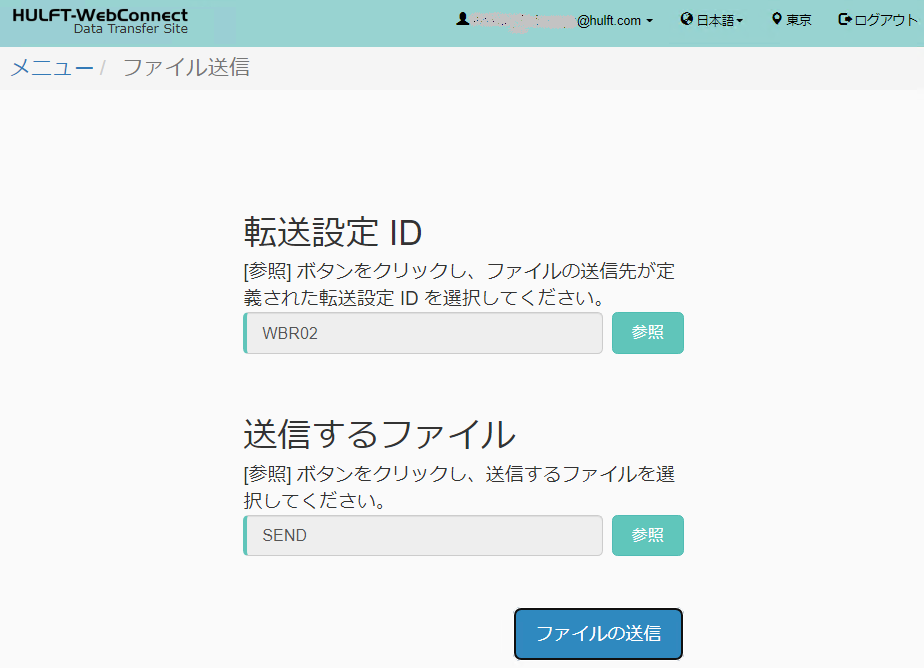Click the globe icon beside 日本語

(687, 18)
